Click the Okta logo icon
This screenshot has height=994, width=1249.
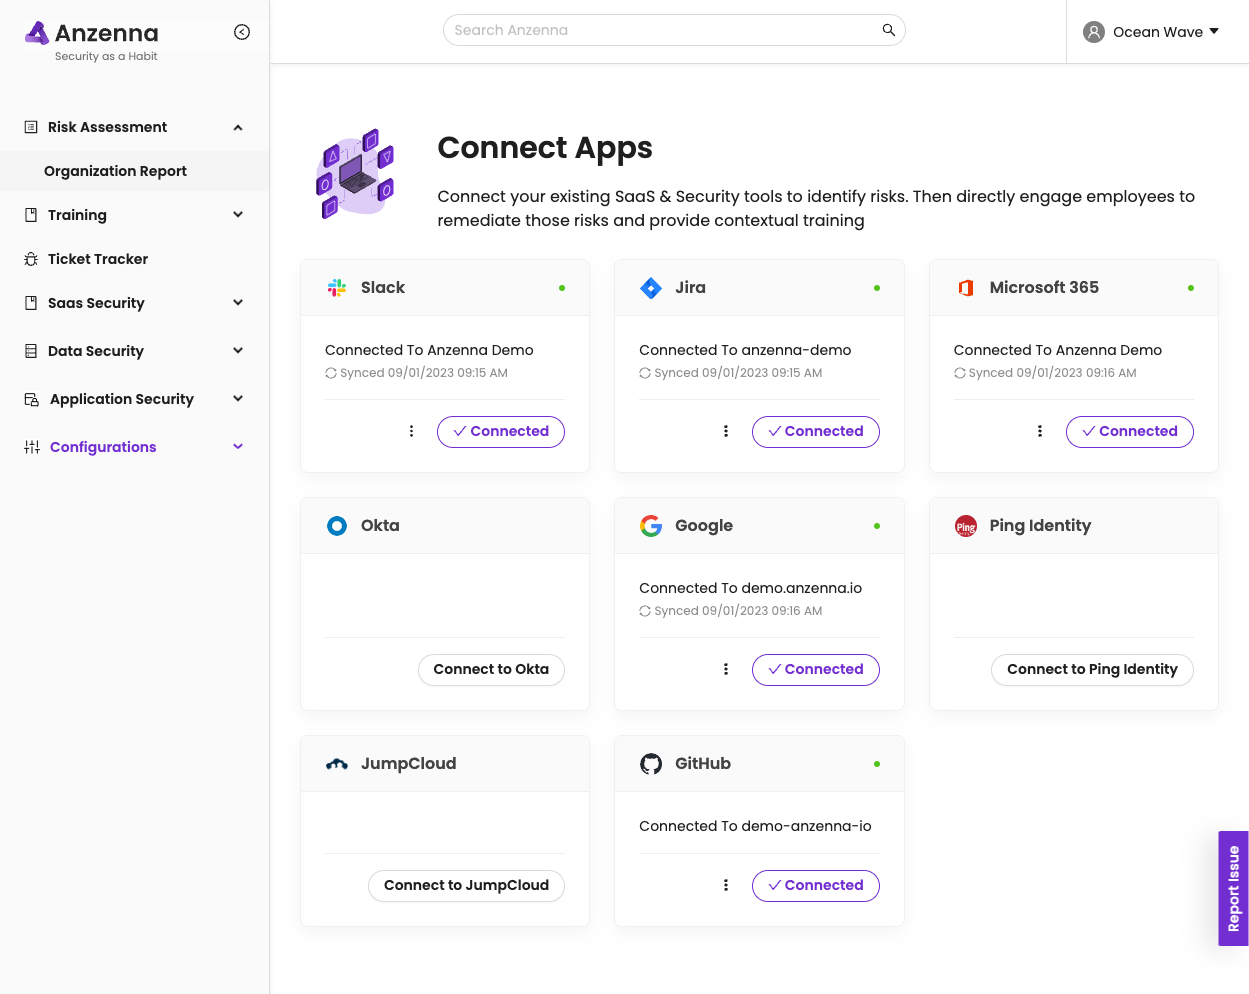[x=337, y=526]
